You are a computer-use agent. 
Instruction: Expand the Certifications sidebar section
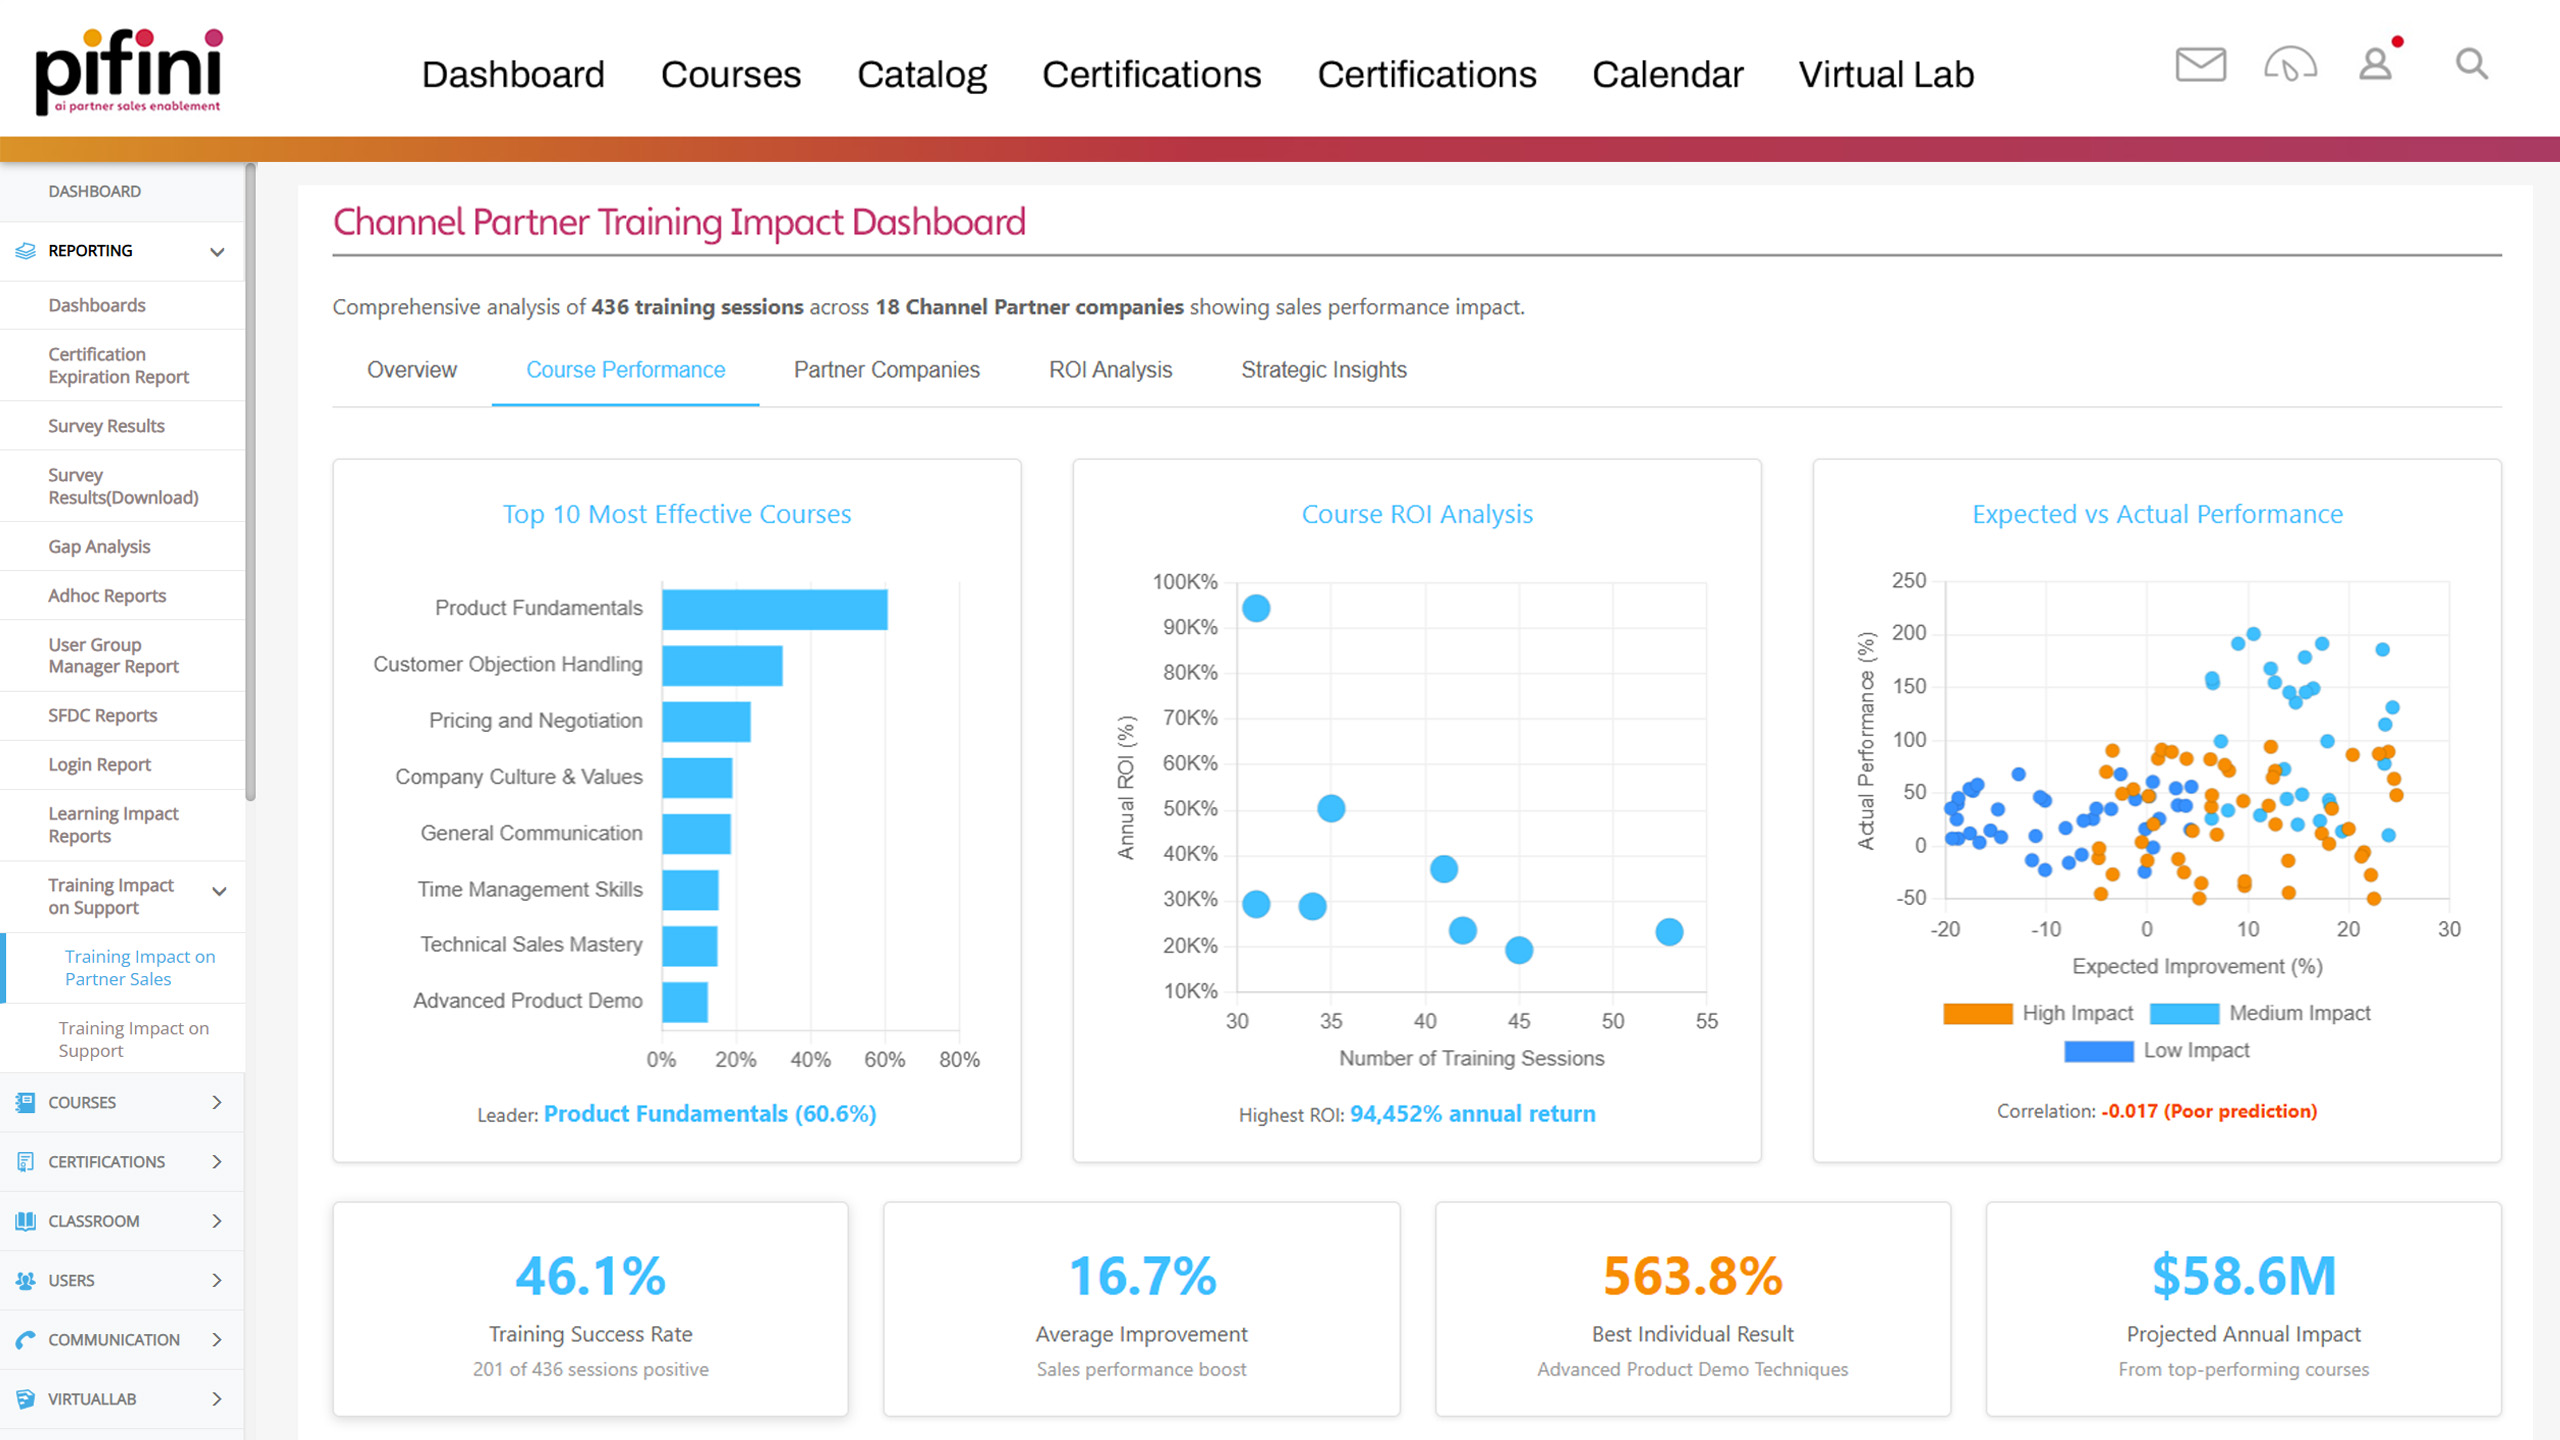217,1161
